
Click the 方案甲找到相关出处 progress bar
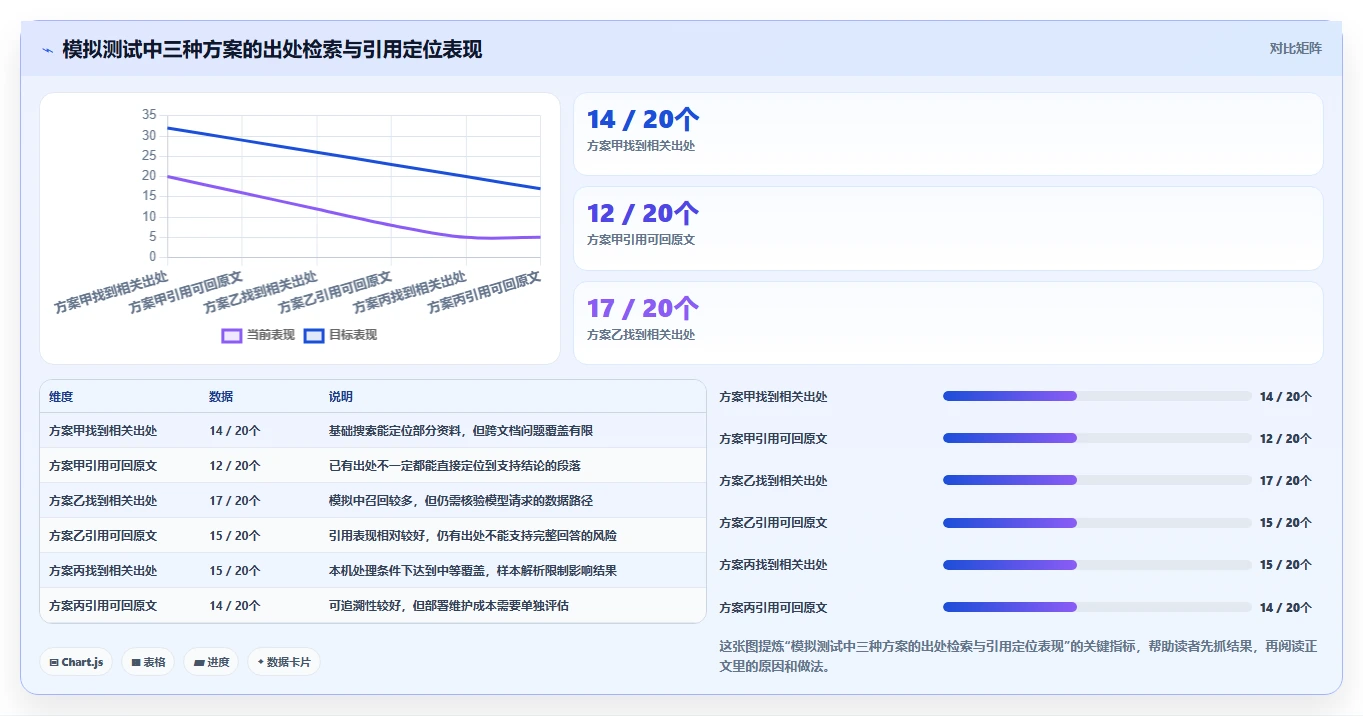(x=1097, y=397)
